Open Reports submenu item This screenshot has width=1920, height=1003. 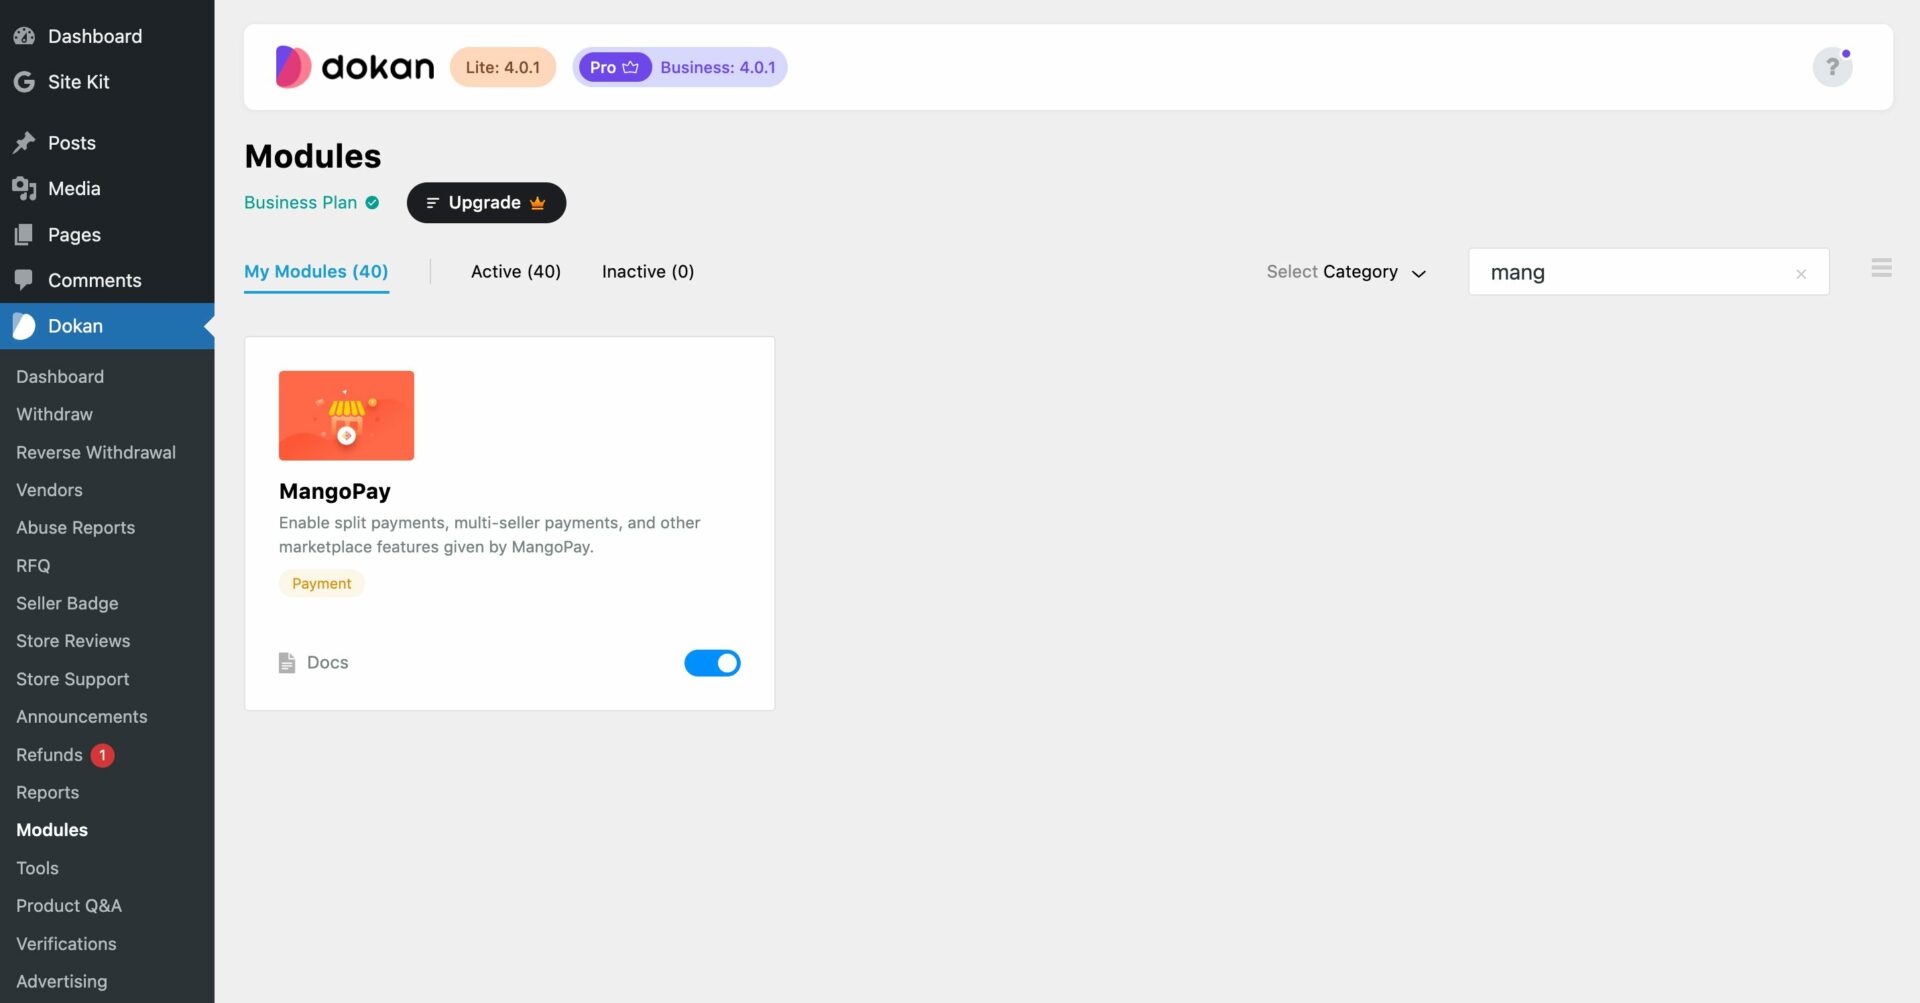click(47, 793)
